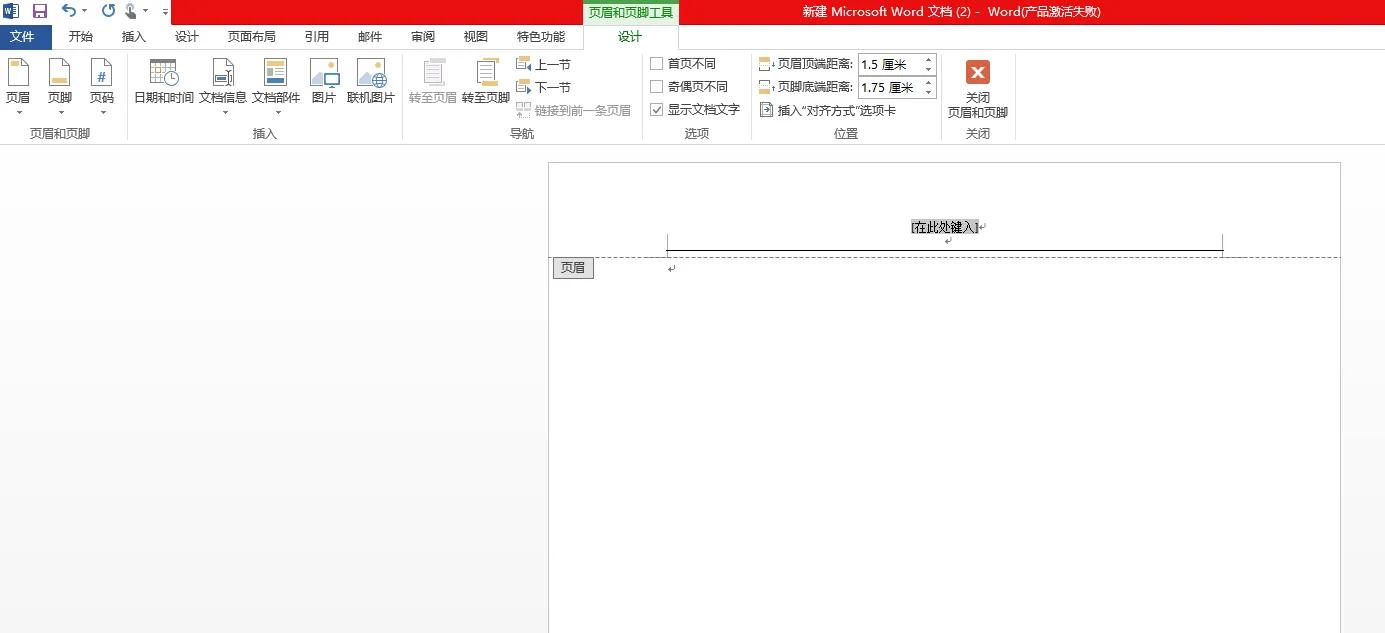The width and height of the screenshot is (1385, 633).
Task: Switch to the 页面布局 (Page Layout) tab
Action: [x=251, y=37]
